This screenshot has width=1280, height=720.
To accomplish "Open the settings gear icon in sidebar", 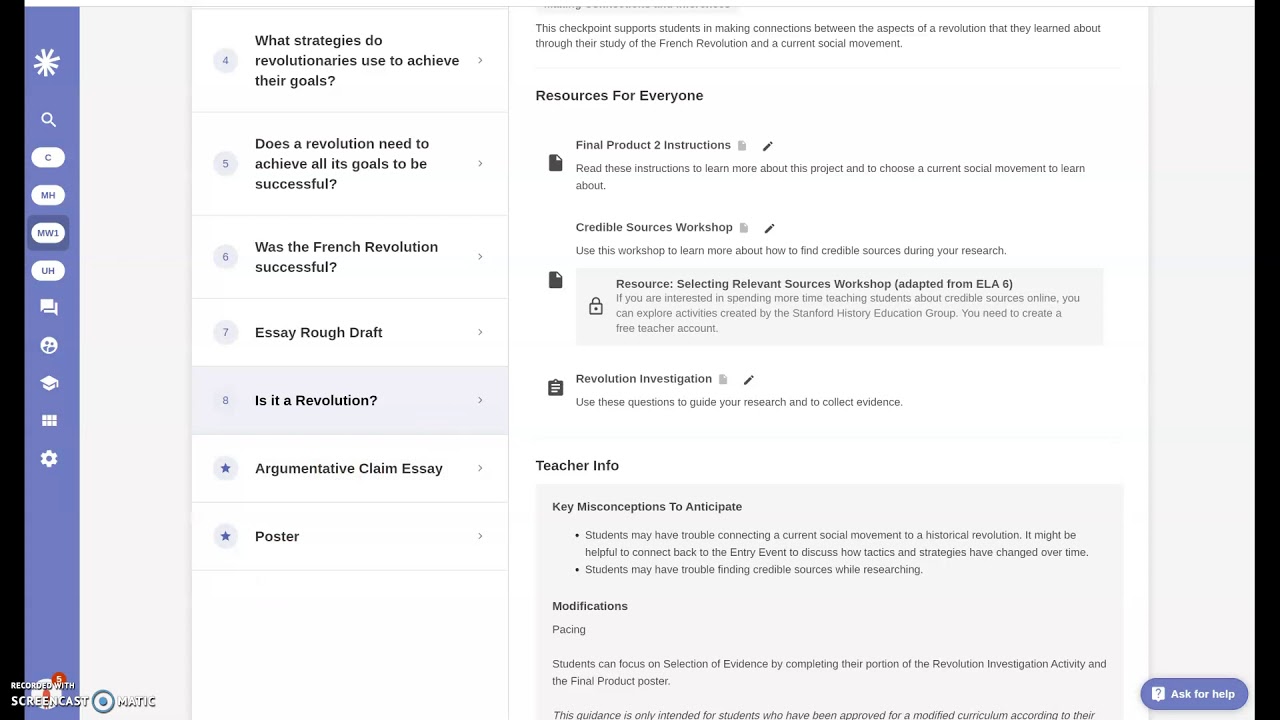I will [x=48, y=459].
